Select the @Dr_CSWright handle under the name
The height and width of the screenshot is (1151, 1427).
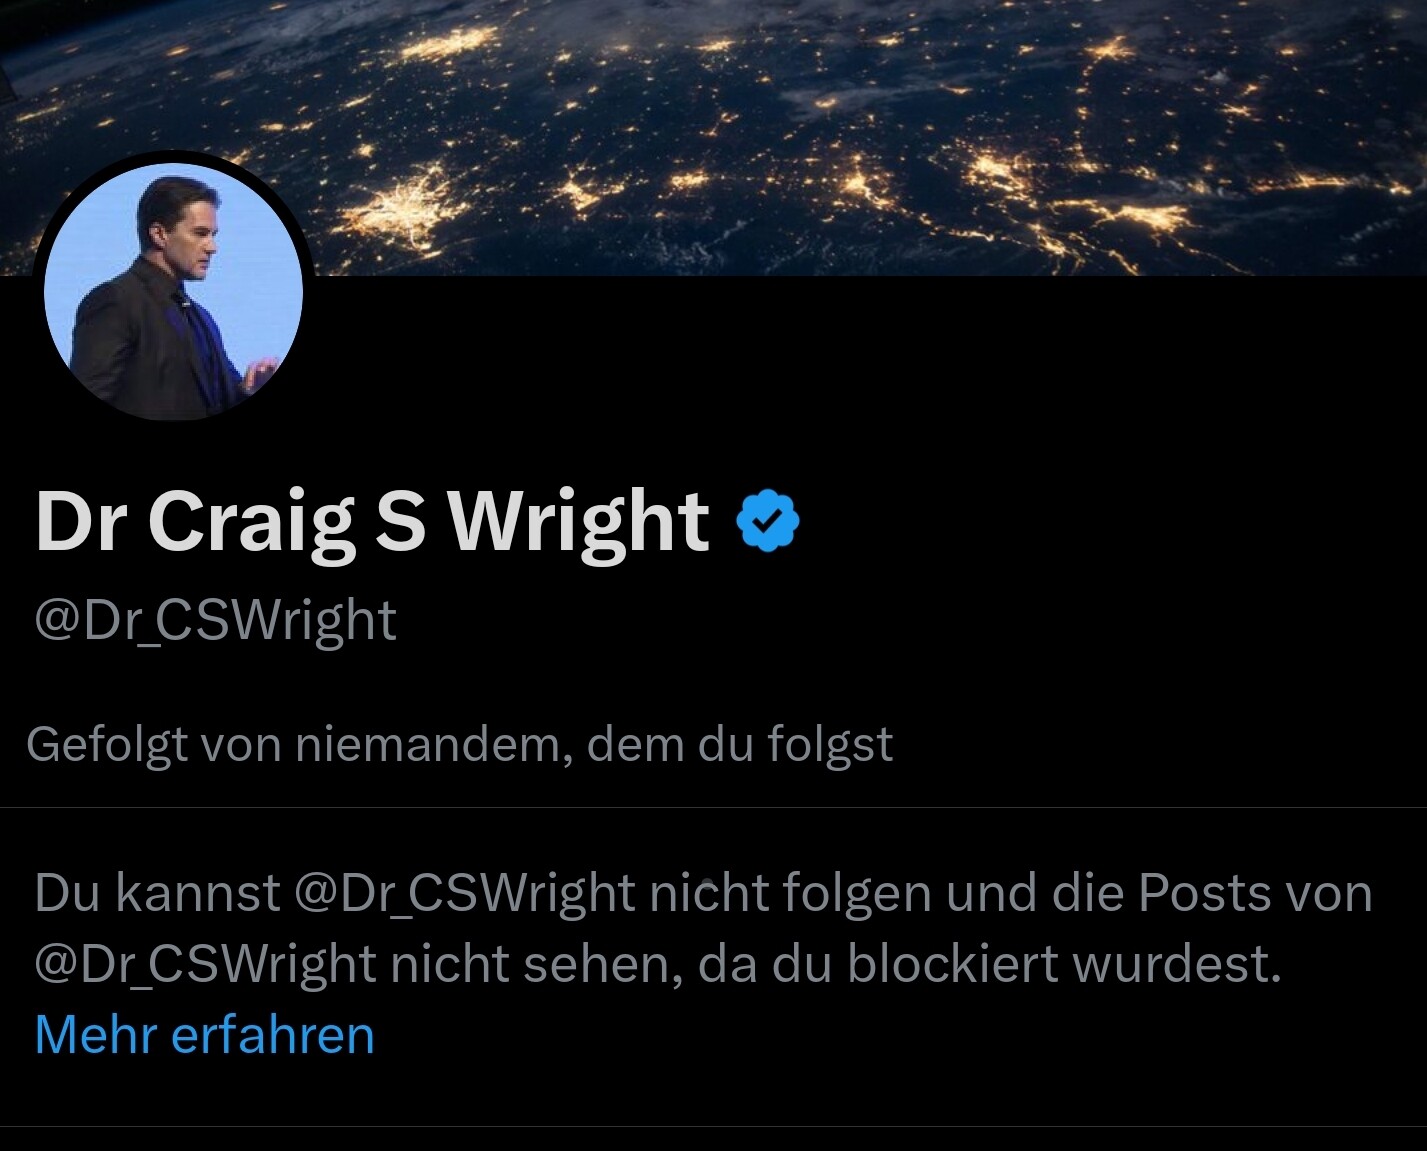click(x=215, y=621)
